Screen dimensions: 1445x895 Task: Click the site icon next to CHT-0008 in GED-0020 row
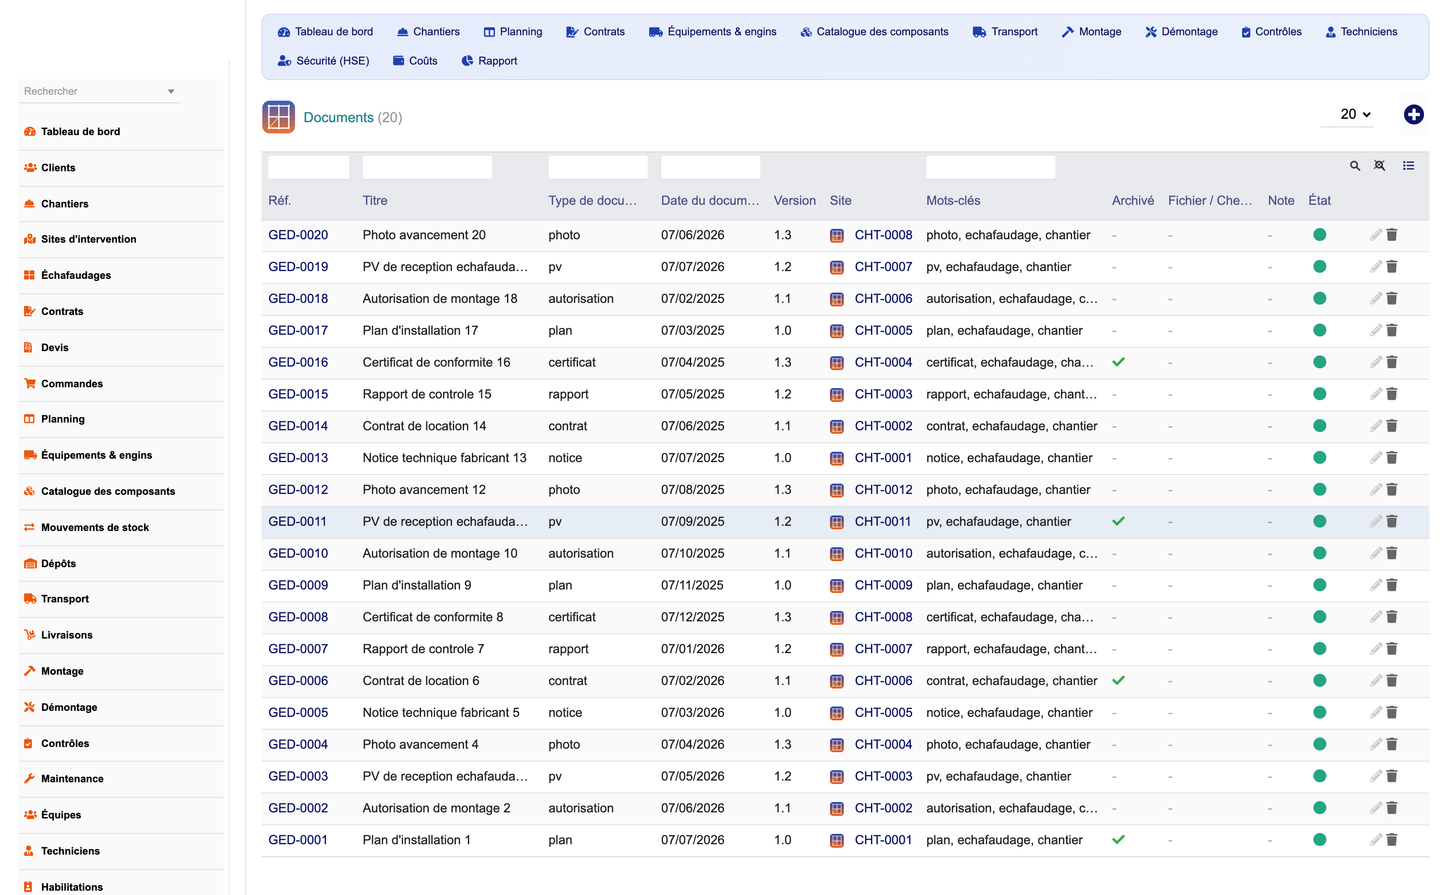837,236
